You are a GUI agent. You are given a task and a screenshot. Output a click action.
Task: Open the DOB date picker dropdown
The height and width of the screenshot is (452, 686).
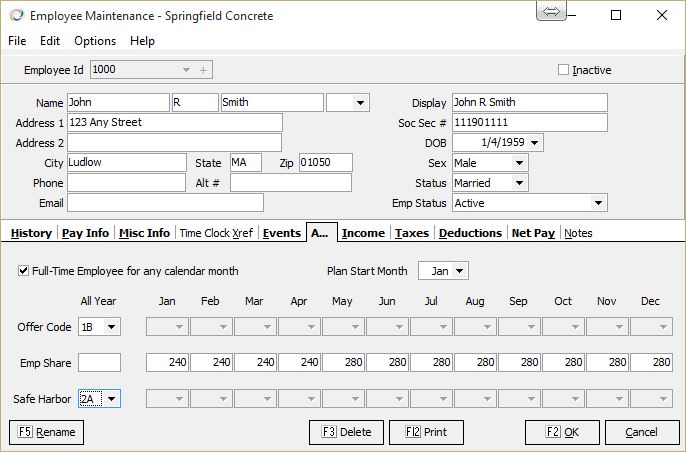[535, 143]
